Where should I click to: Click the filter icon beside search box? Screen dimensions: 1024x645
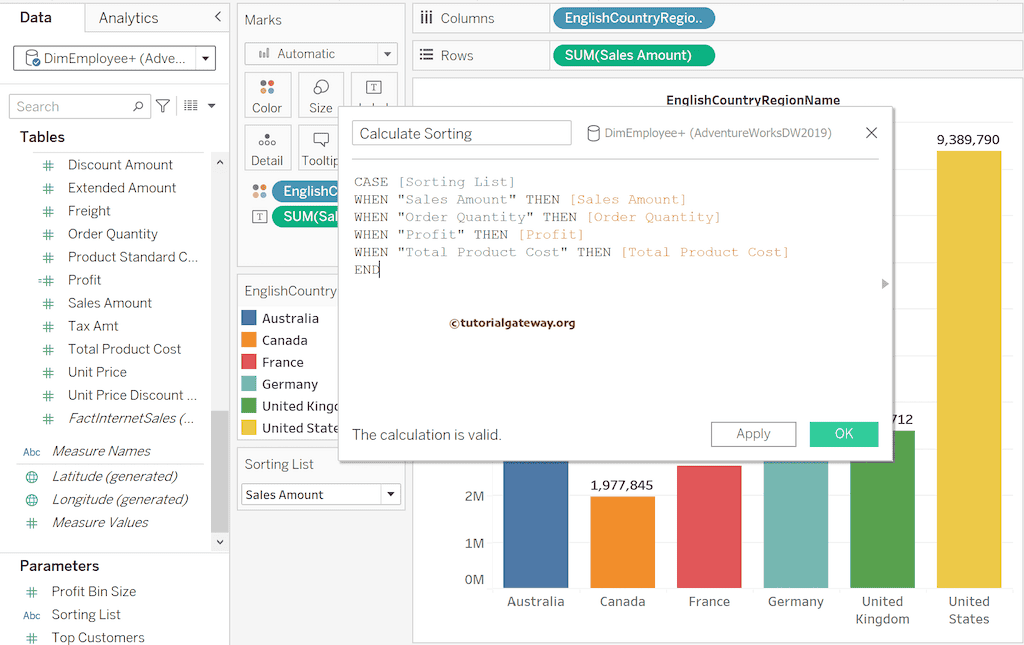163,106
